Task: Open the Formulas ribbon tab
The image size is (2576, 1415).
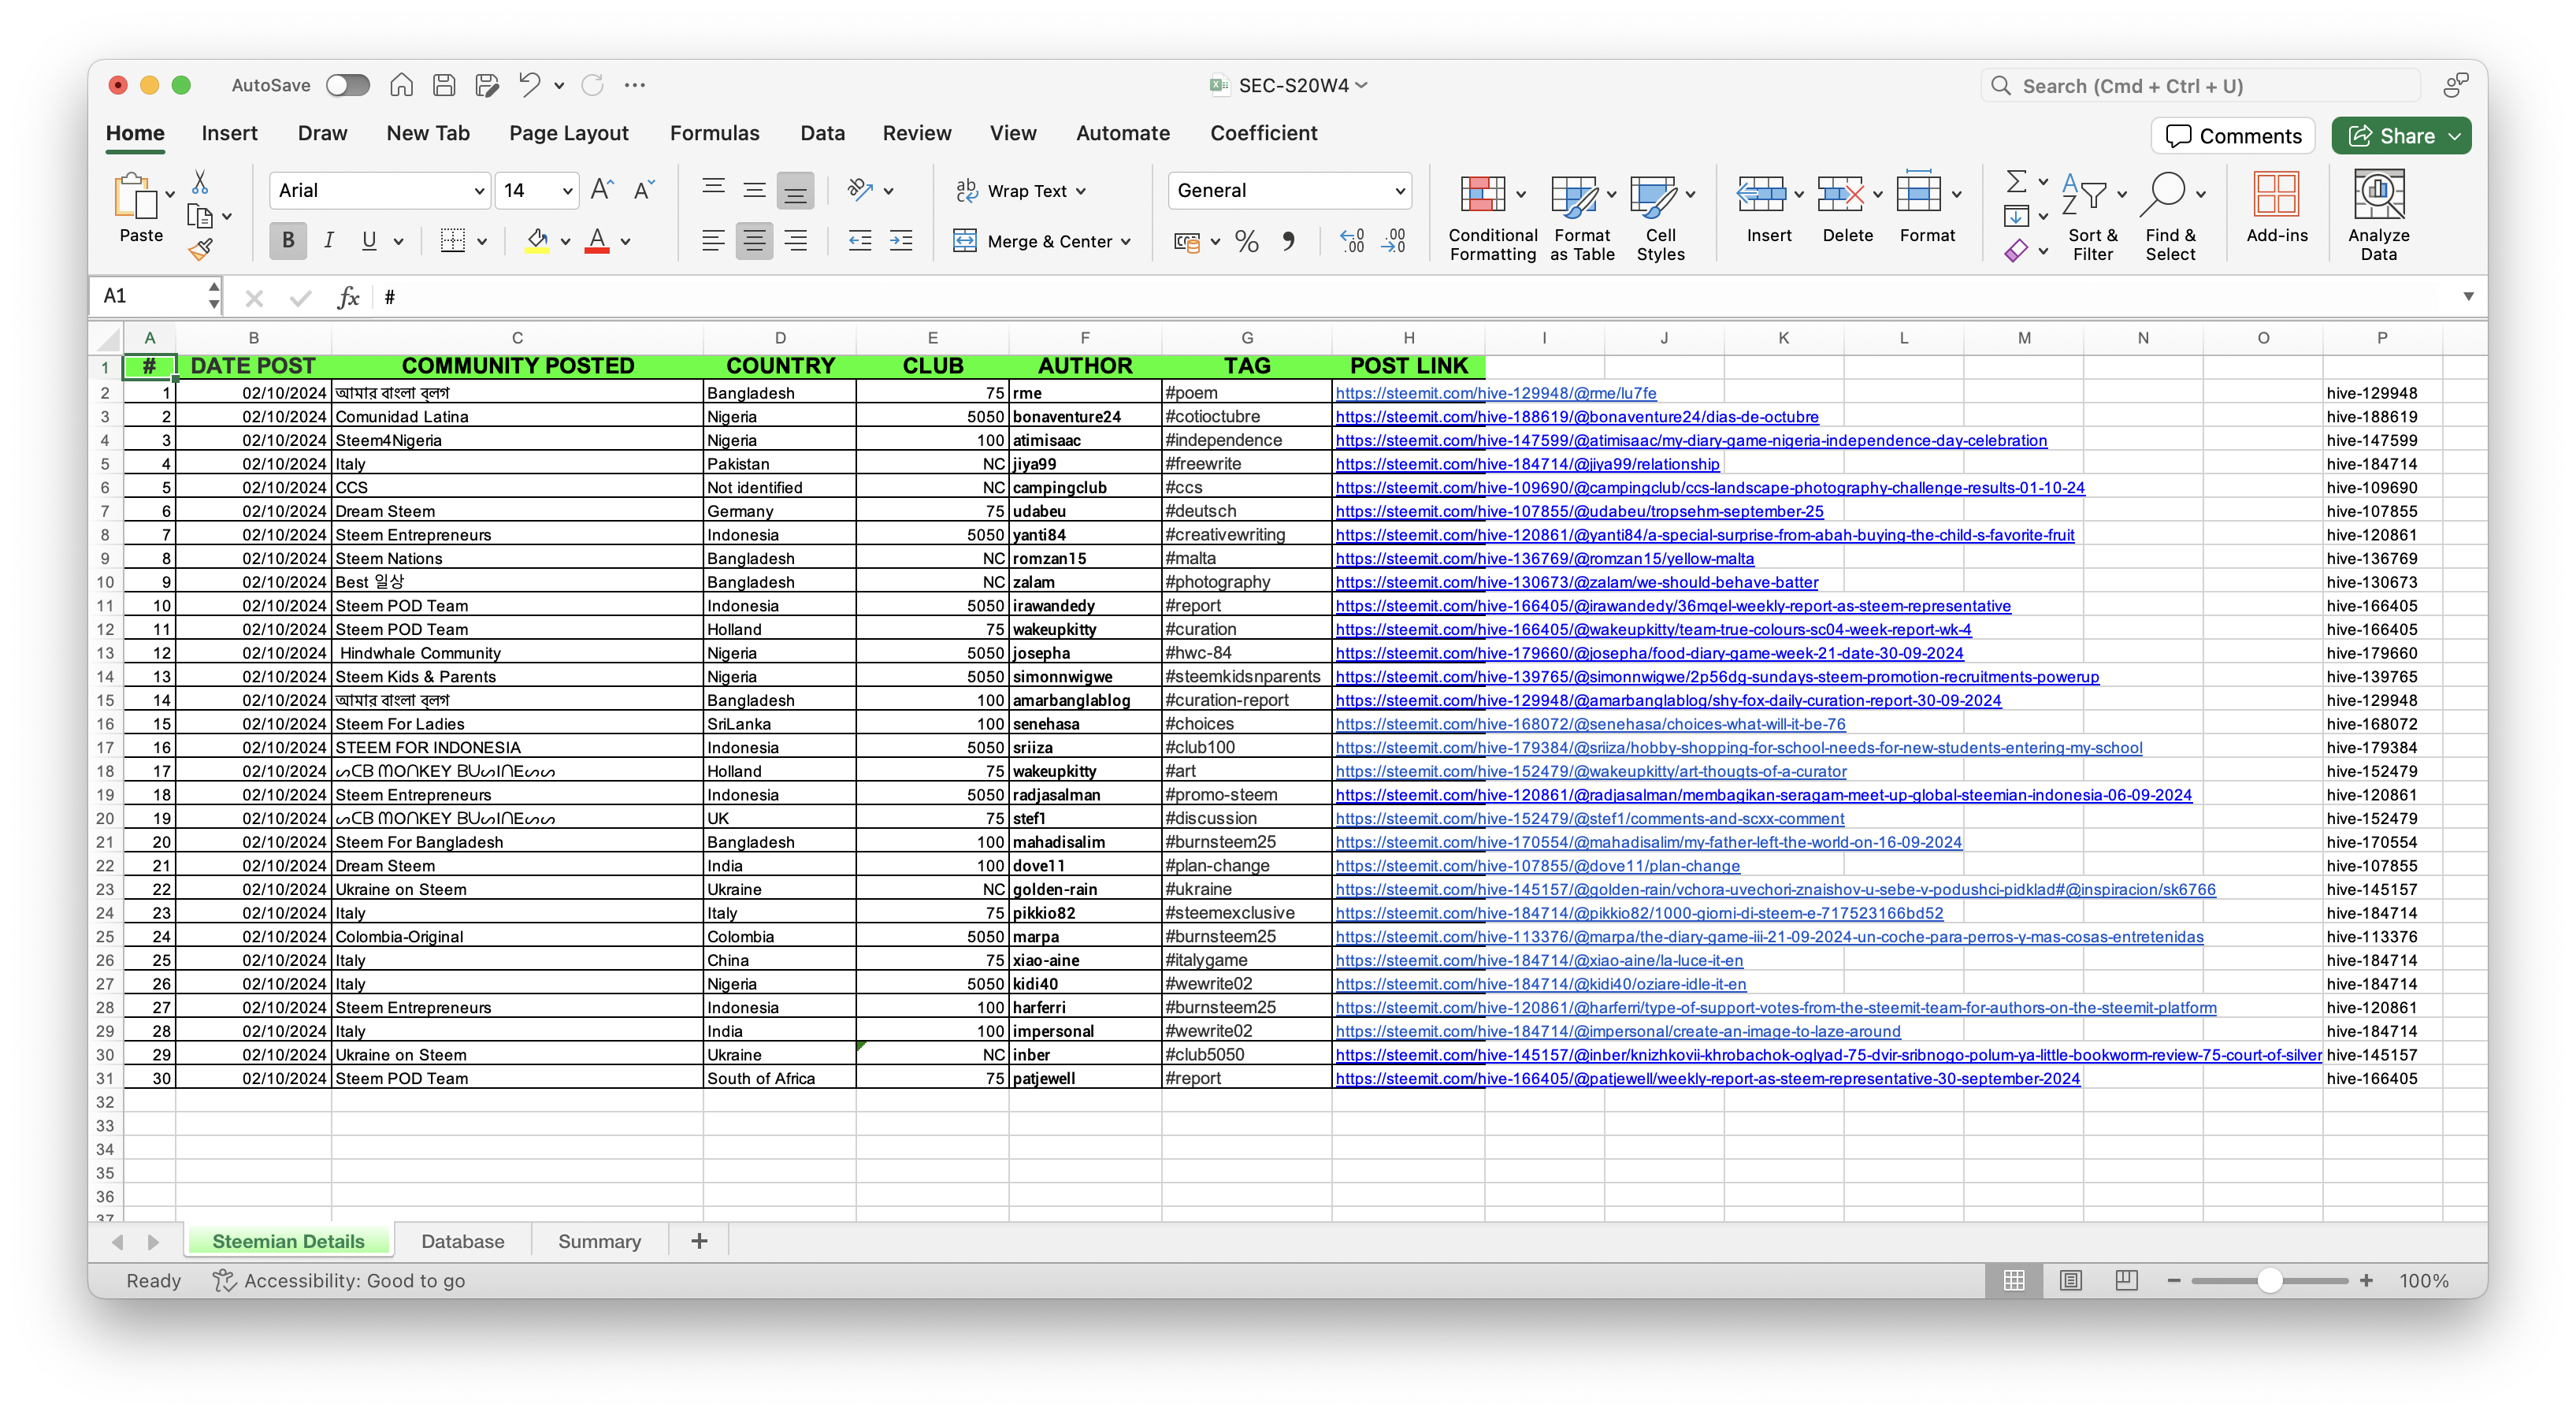Action: 714,133
